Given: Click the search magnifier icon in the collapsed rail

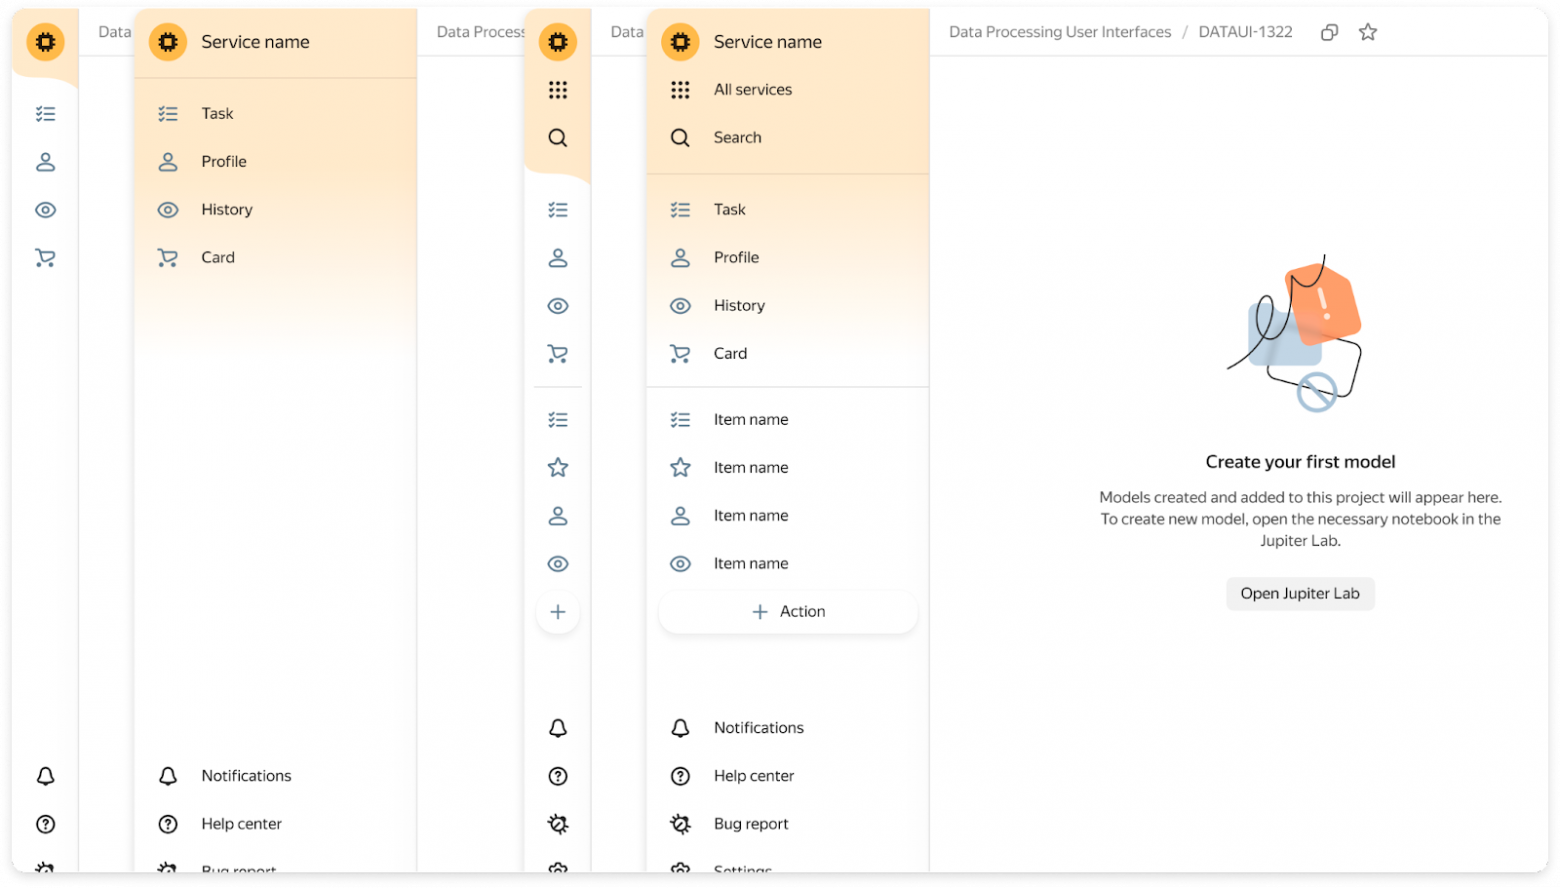Looking at the screenshot, I should [x=558, y=138].
